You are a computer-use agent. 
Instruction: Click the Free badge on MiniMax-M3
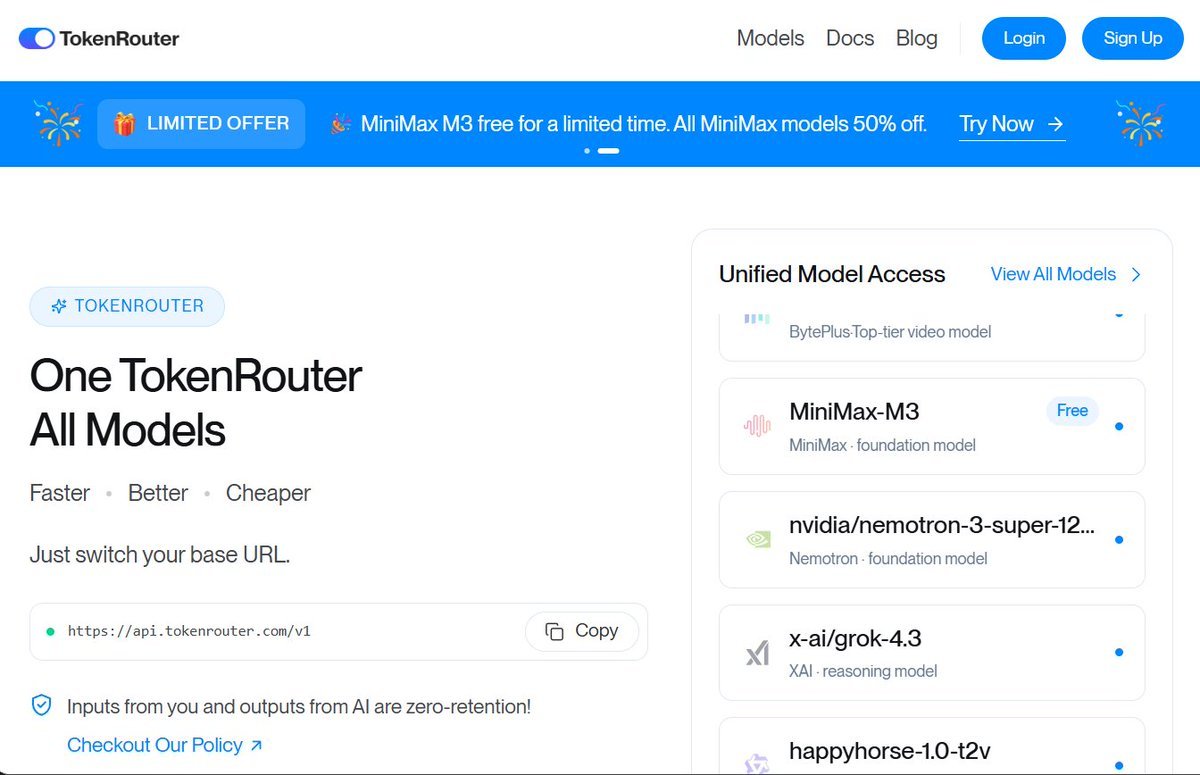click(1072, 411)
